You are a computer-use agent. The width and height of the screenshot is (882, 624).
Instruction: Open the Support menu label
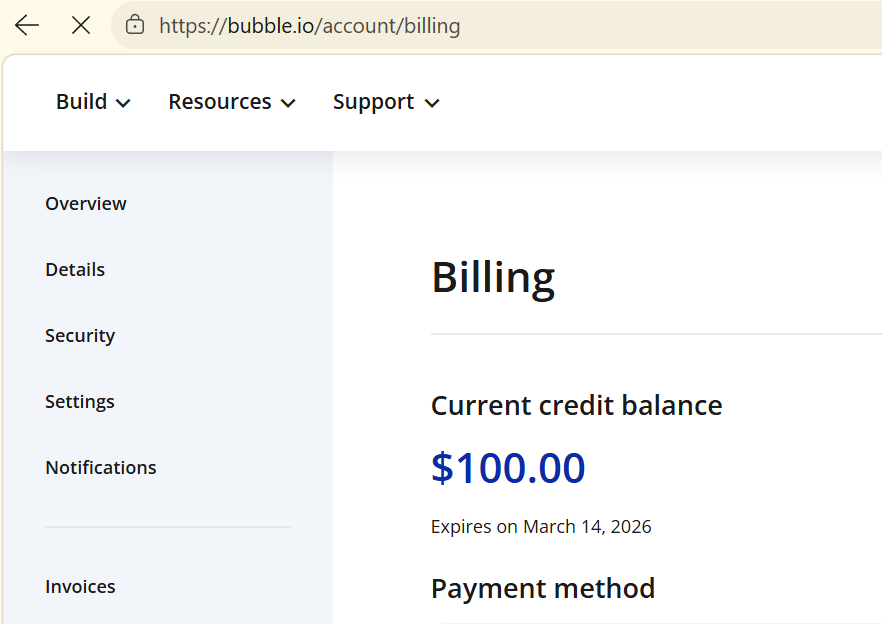pos(373,102)
